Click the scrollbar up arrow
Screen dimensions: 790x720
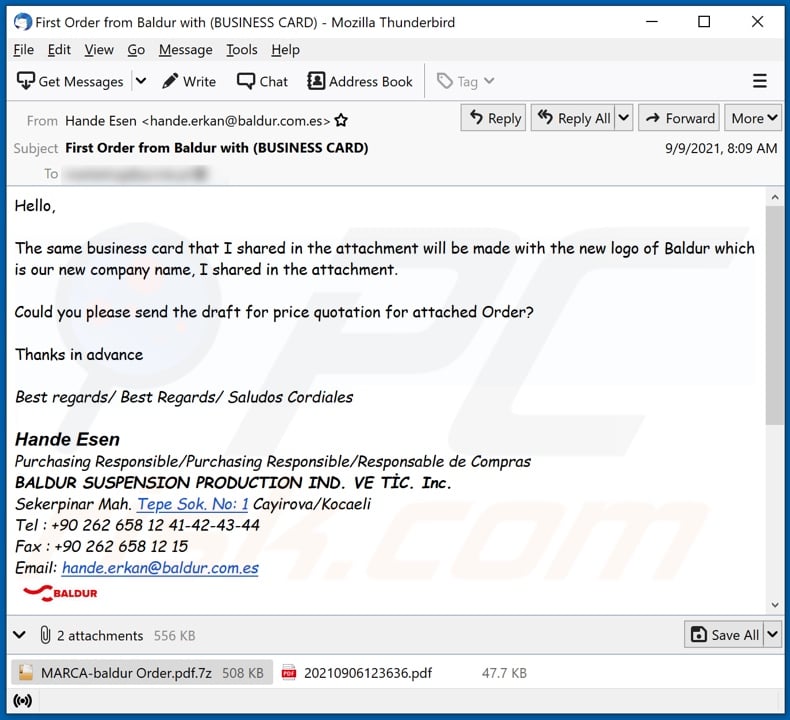point(775,198)
